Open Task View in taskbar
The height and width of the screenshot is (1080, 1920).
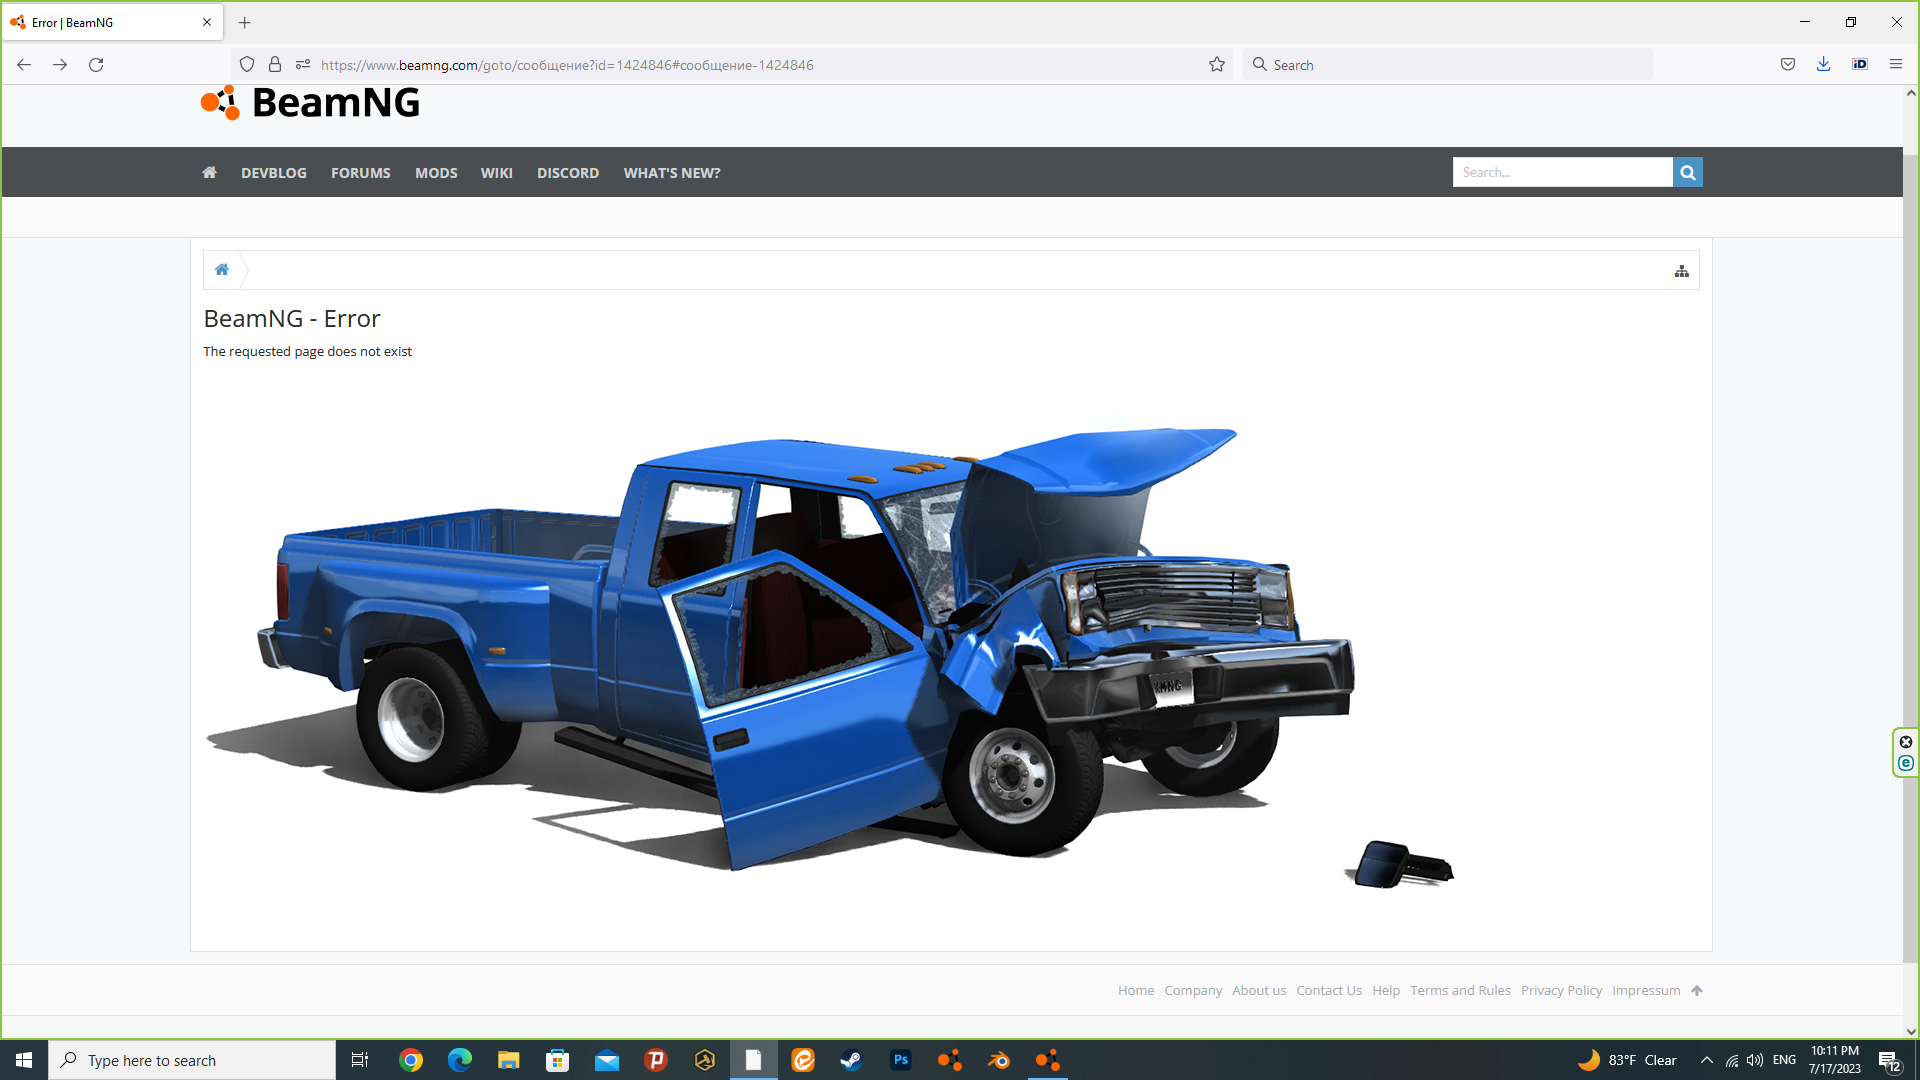tap(360, 1060)
